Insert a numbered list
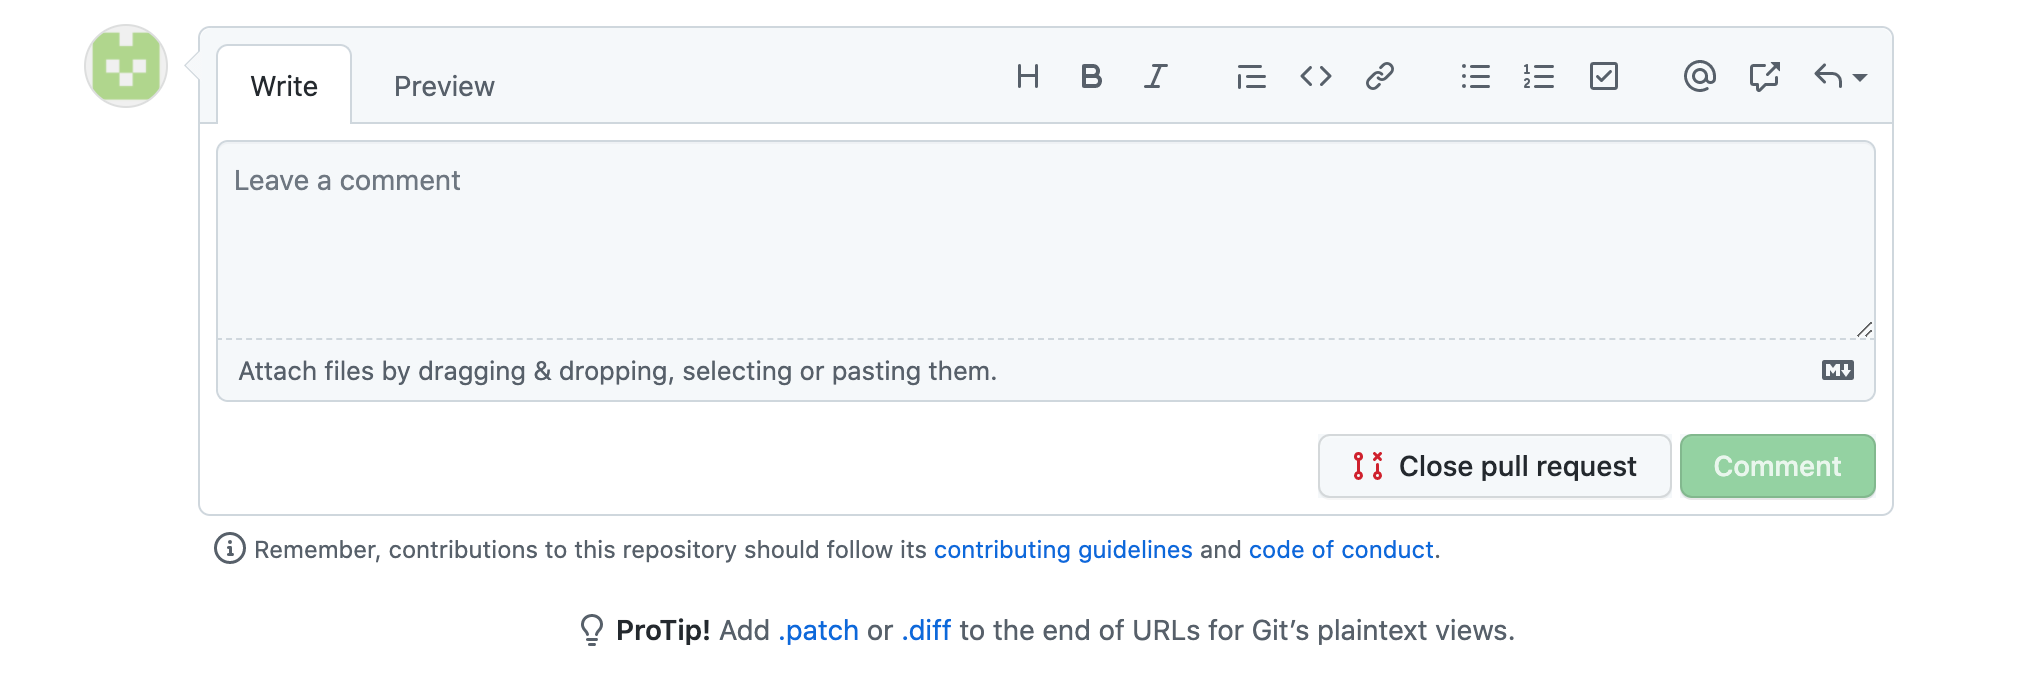The width and height of the screenshot is (2032, 696). (x=1539, y=77)
